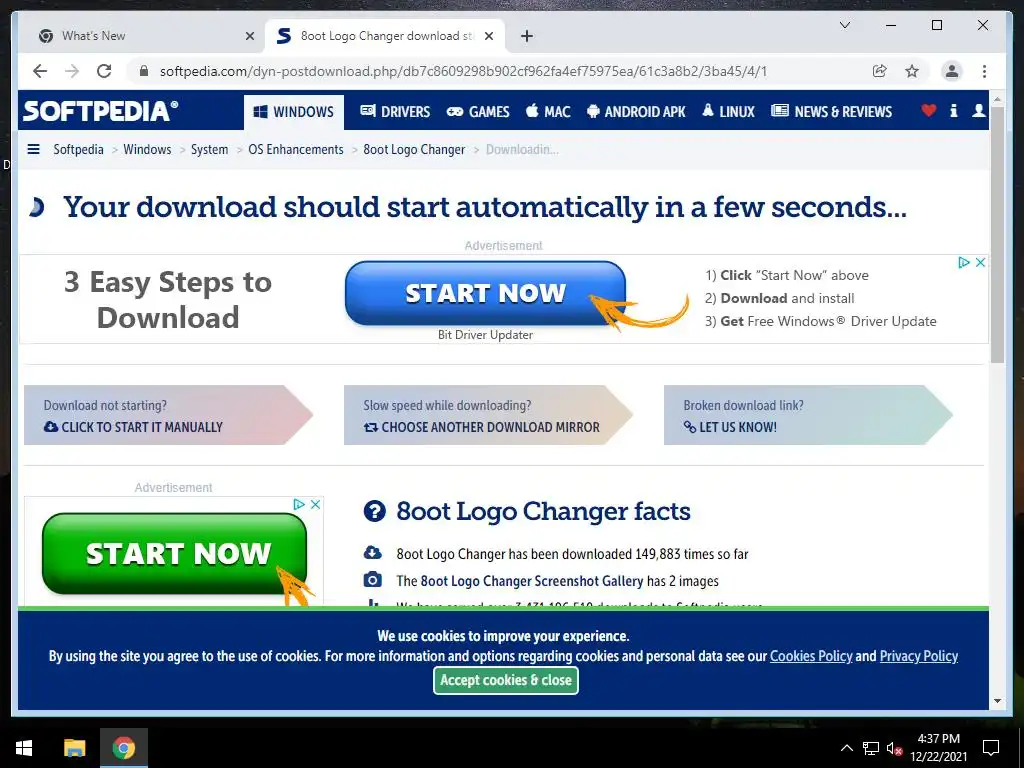Click the muted volume tray icon
Screen dimensions: 1024x768
pyautogui.click(x=894, y=748)
